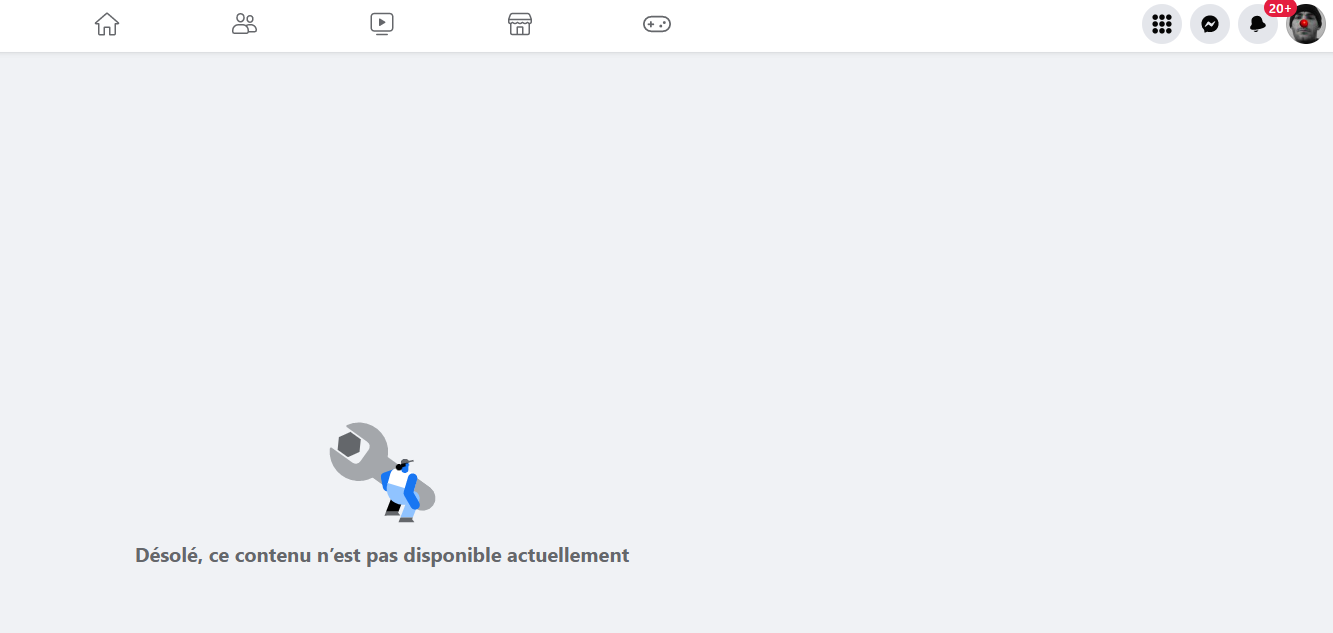Open the Watch video tab
The height and width of the screenshot is (633, 1333).
382,24
